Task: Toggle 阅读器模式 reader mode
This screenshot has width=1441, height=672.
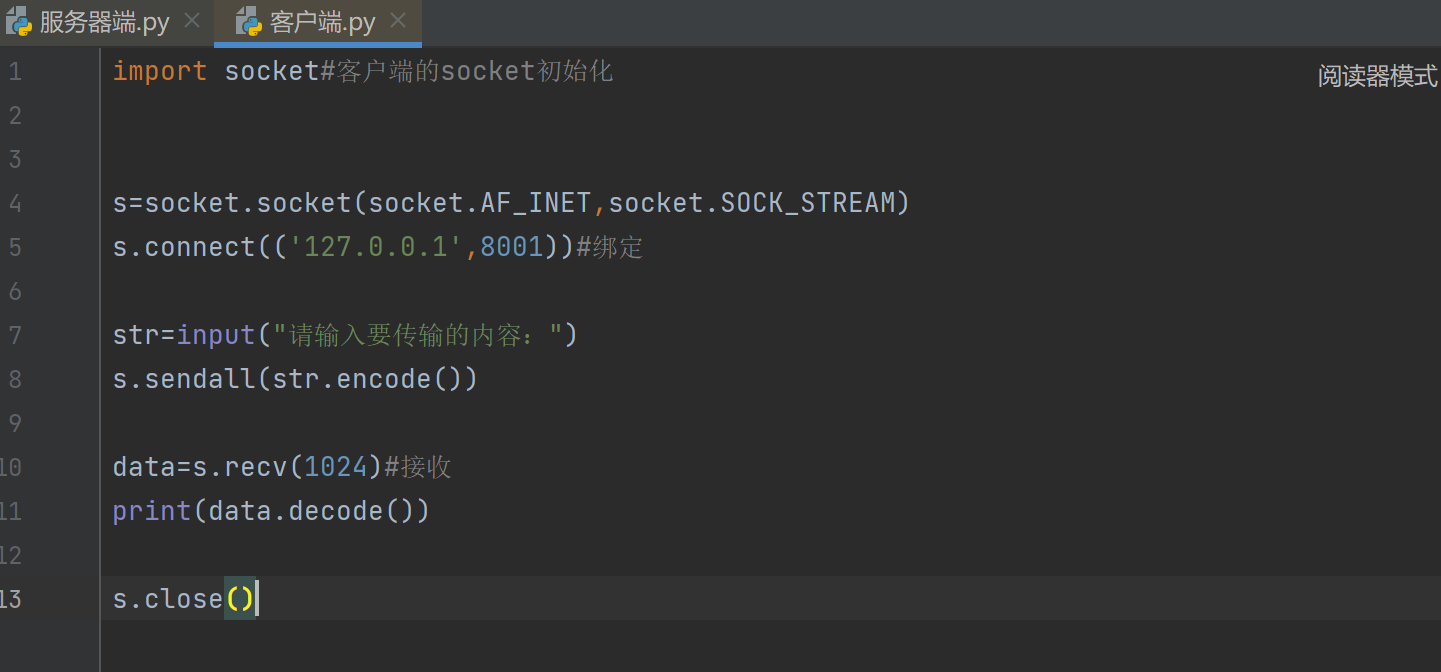Action: 1377,76
